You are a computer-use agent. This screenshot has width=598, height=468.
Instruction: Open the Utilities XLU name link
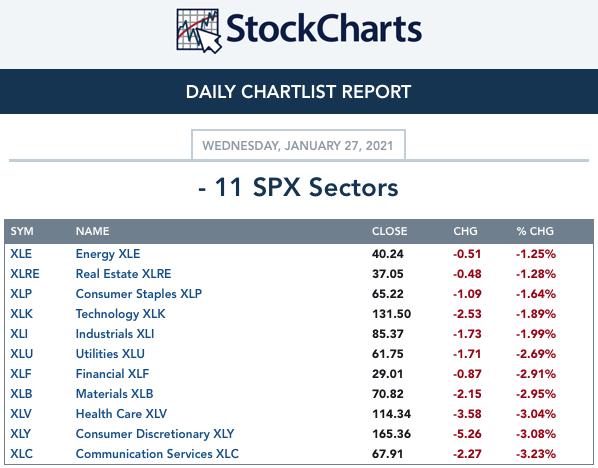point(110,354)
